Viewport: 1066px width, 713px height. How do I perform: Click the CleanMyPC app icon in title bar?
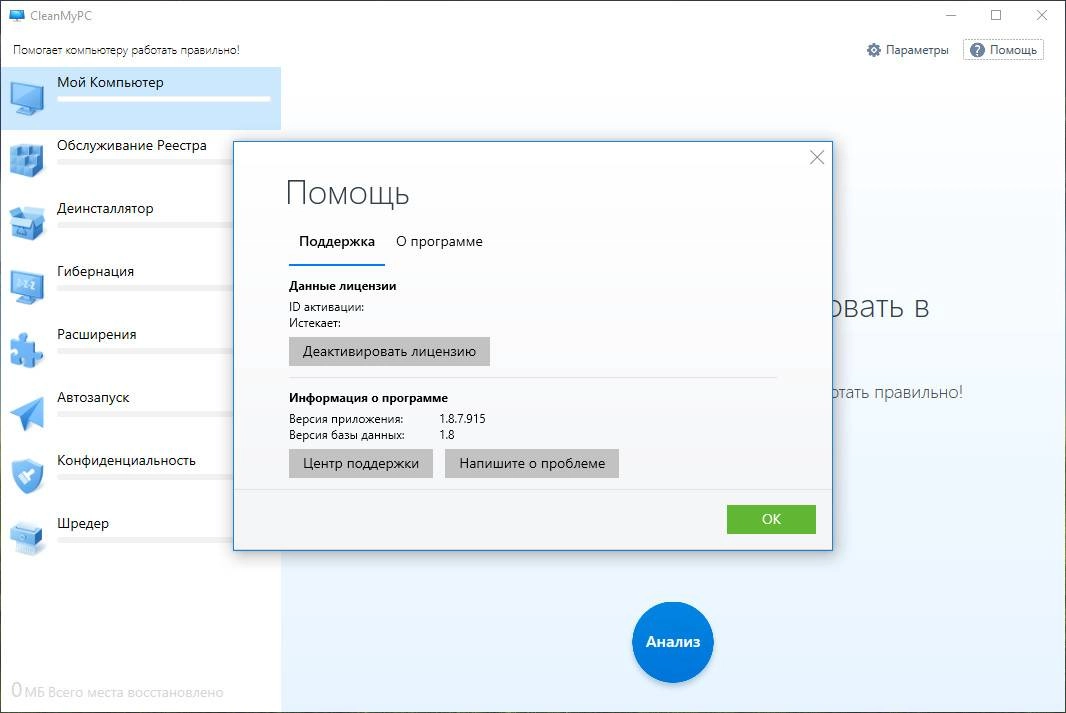(17, 15)
